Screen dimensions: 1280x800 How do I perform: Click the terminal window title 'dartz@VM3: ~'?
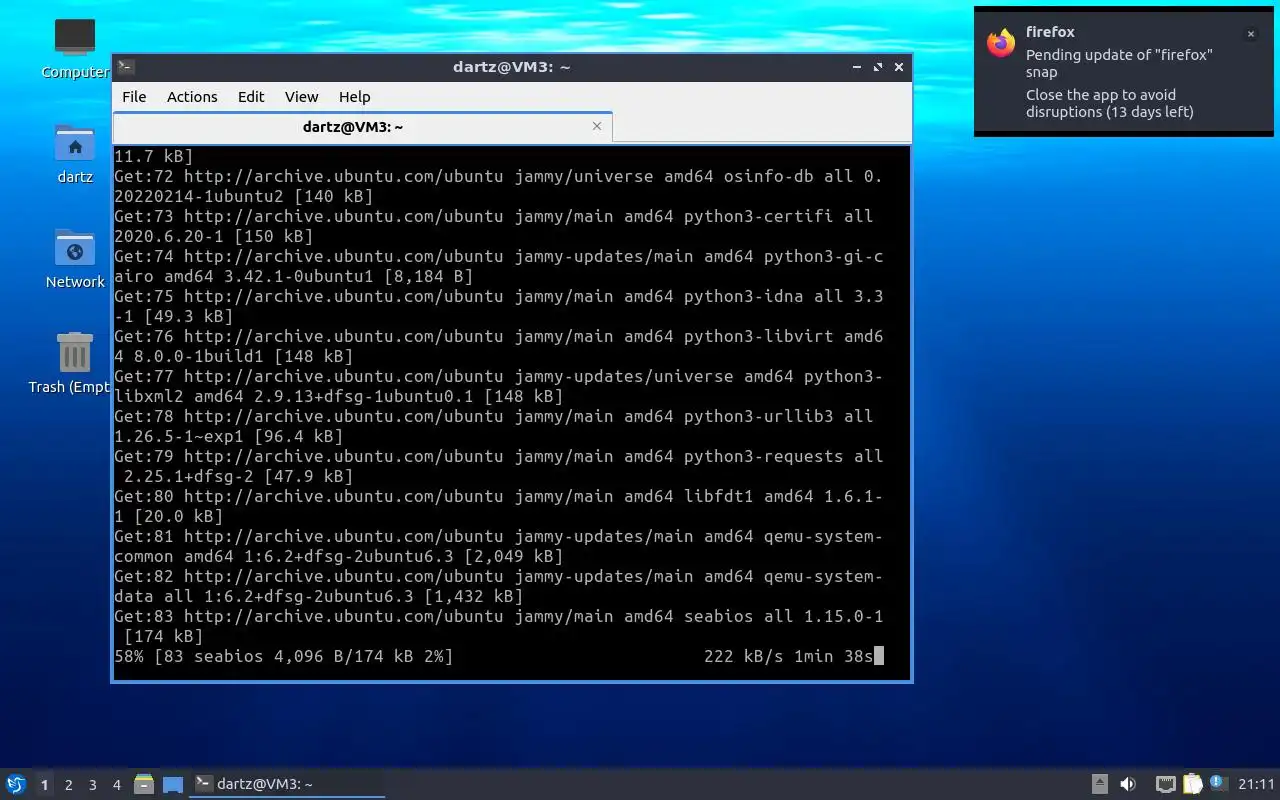pyautogui.click(x=511, y=67)
